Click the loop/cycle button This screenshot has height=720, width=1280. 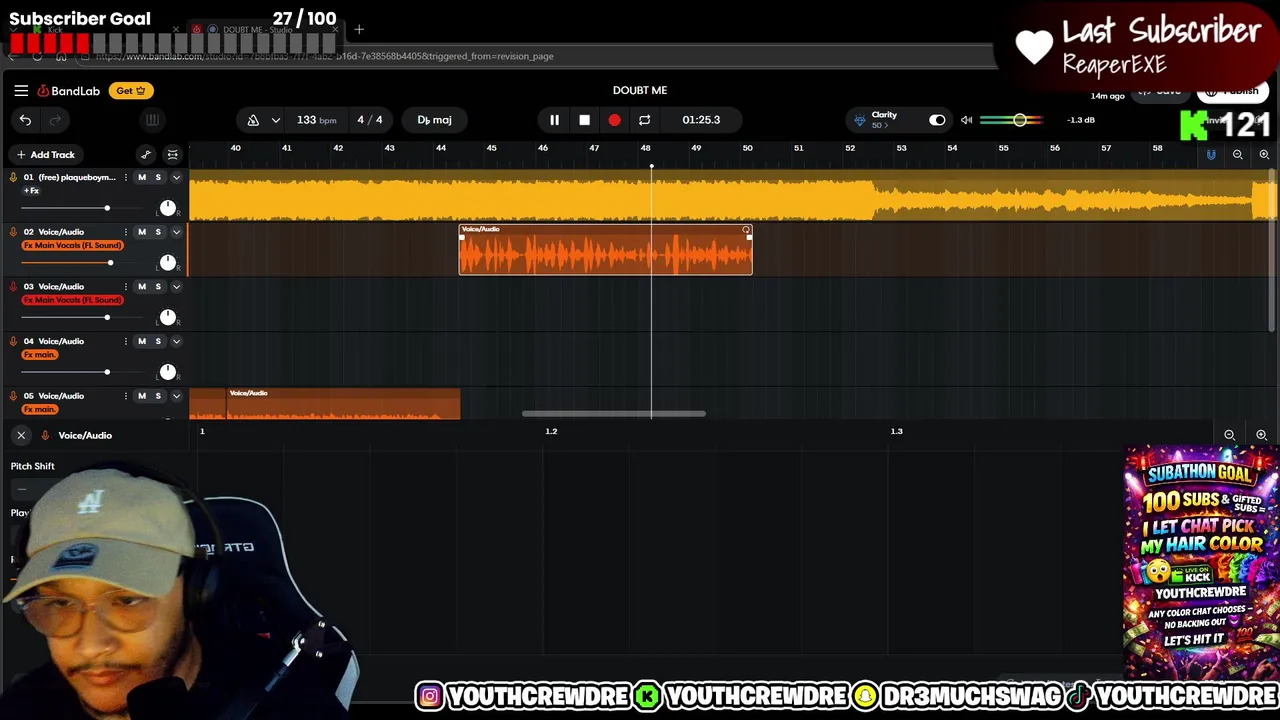tap(644, 120)
